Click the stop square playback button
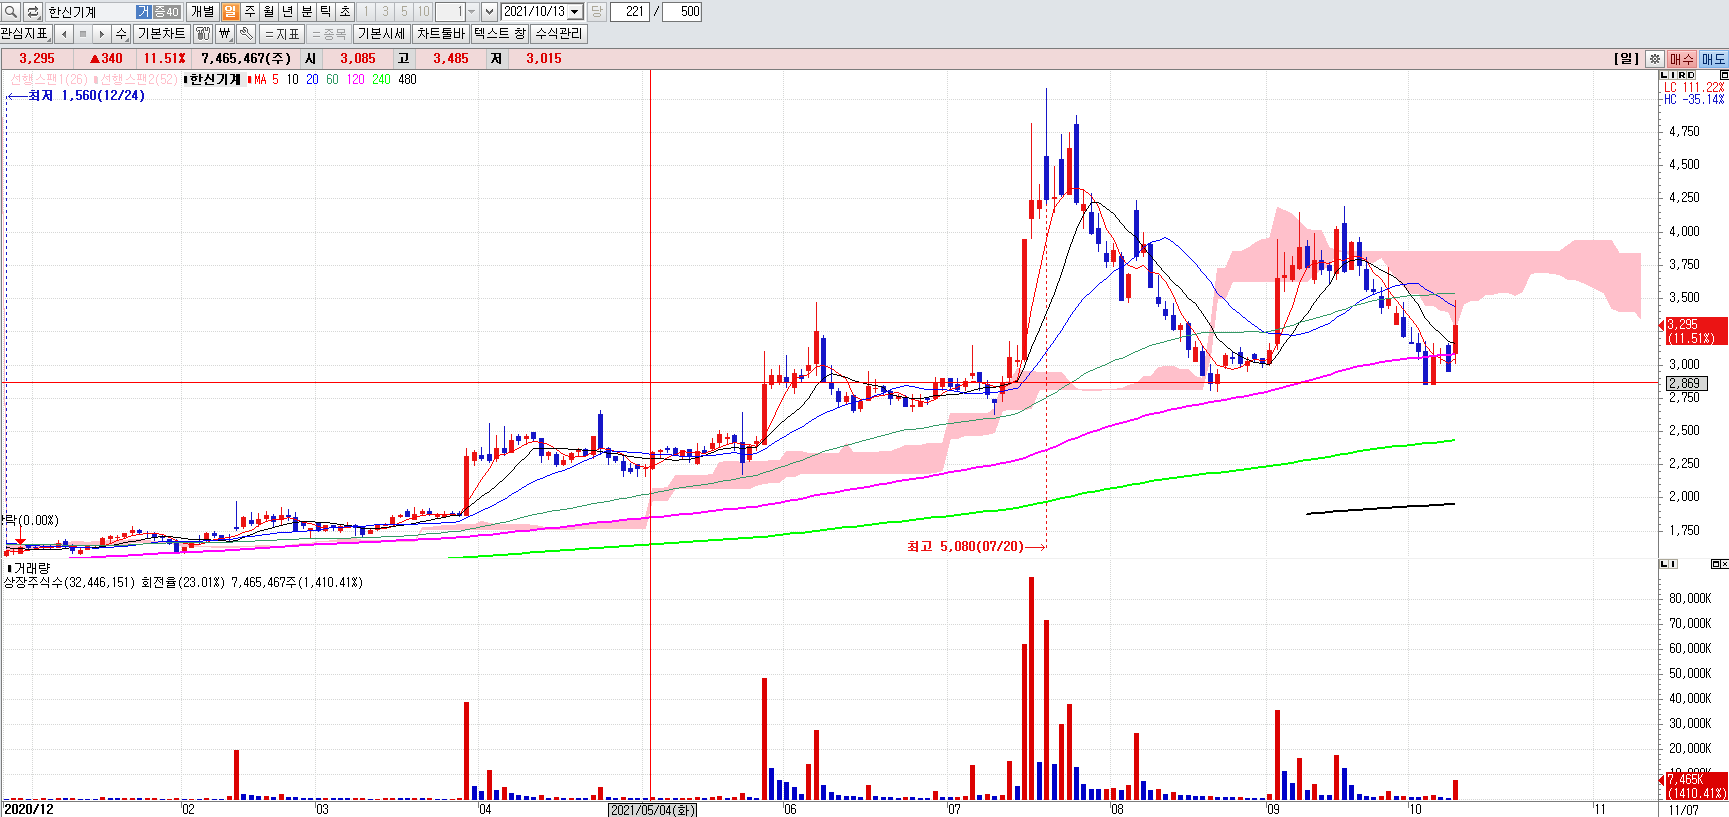Screen dimensions: 1729x817 [x=83, y=34]
